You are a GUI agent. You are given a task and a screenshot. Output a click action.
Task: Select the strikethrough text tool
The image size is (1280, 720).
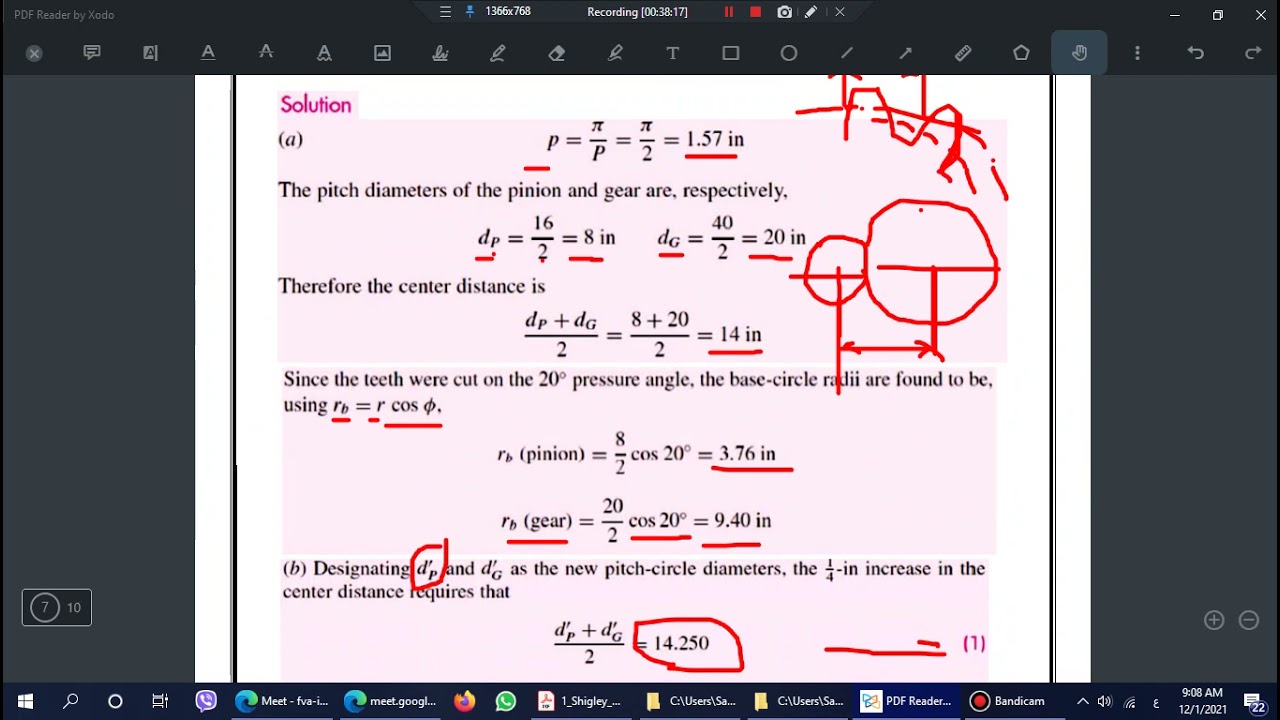click(266, 53)
